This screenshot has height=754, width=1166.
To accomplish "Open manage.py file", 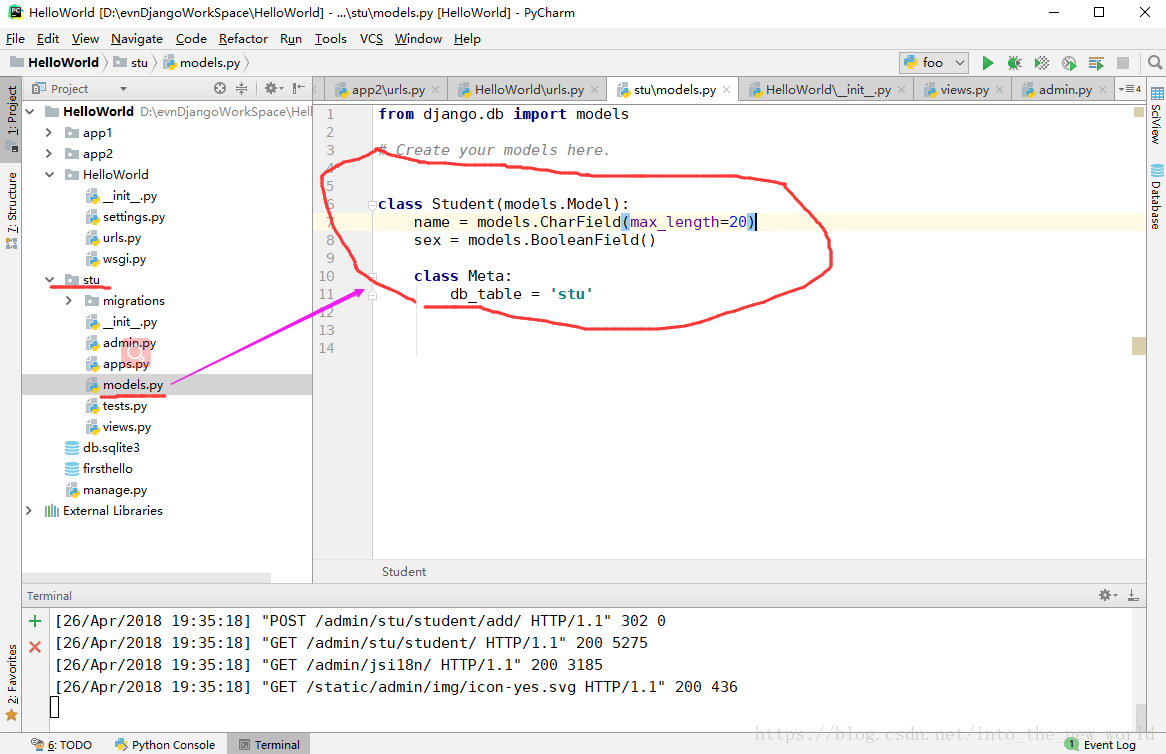I will (x=115, y=490).
